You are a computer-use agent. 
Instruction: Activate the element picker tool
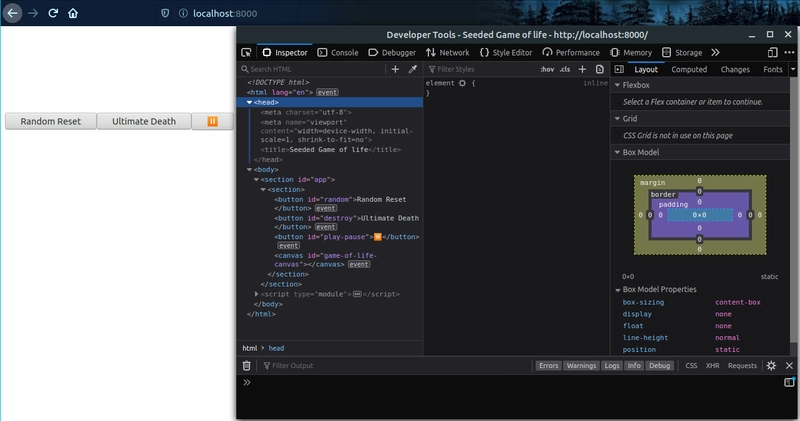pos(246,52)
